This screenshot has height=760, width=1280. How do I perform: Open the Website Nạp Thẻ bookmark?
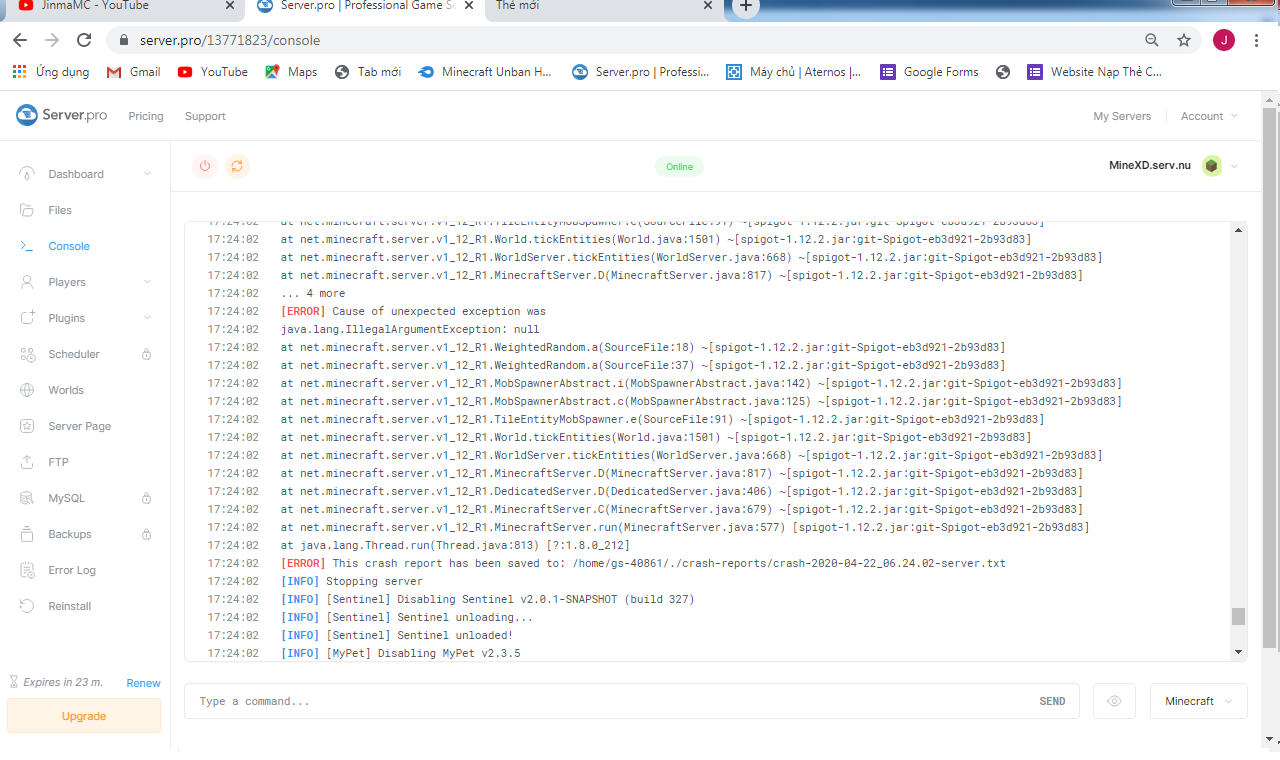[1095, 72]
